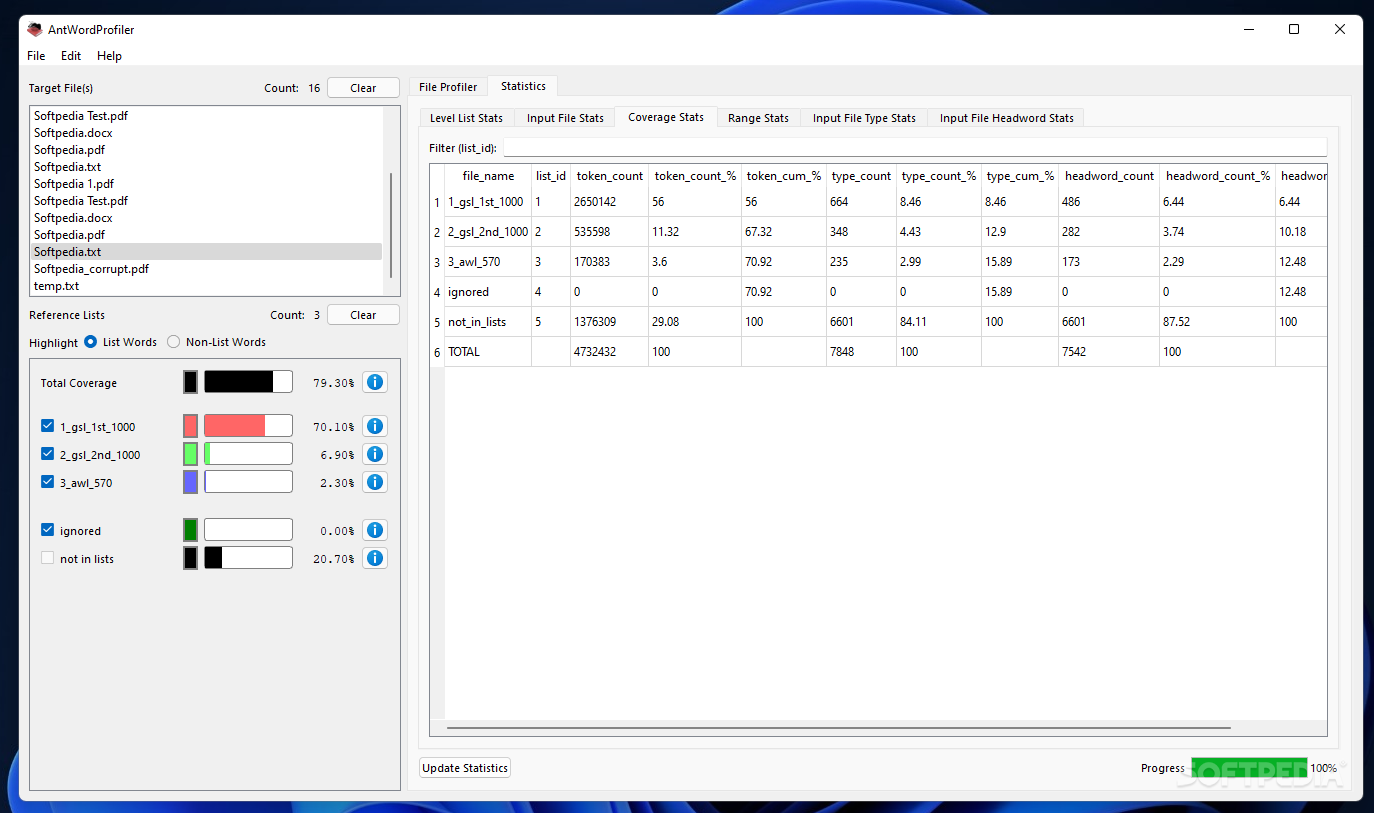Click the target files list vertical scrollbar
This screenshot has width=1374, height=813.
pyautogui.click(x=391, y=225)
